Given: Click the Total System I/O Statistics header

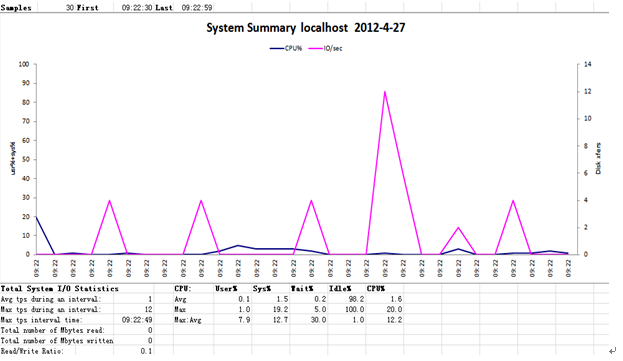Looking at the screenshot, I should click(x=60, y=289).
